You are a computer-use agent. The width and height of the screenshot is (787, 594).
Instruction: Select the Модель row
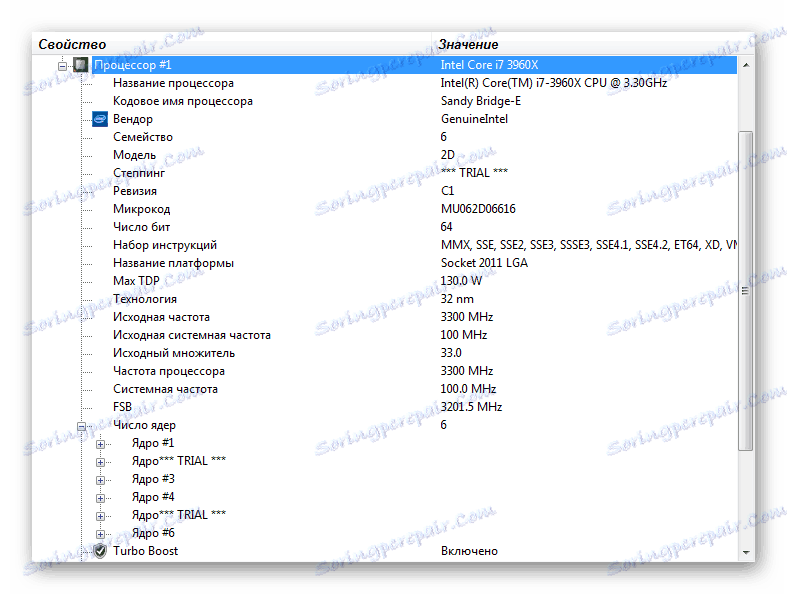pos(414,155)
